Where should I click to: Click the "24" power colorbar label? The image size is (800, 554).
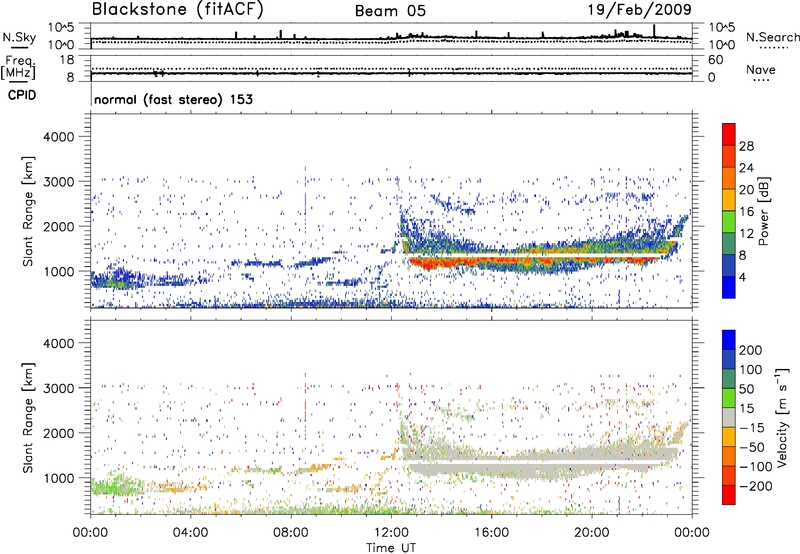click(746, 168)
